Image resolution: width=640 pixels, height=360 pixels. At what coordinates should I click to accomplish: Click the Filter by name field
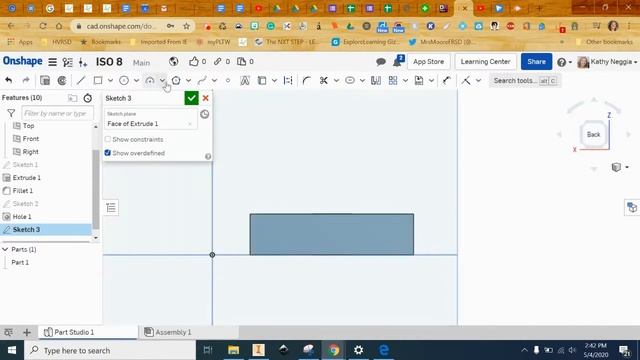click(57, 113)
